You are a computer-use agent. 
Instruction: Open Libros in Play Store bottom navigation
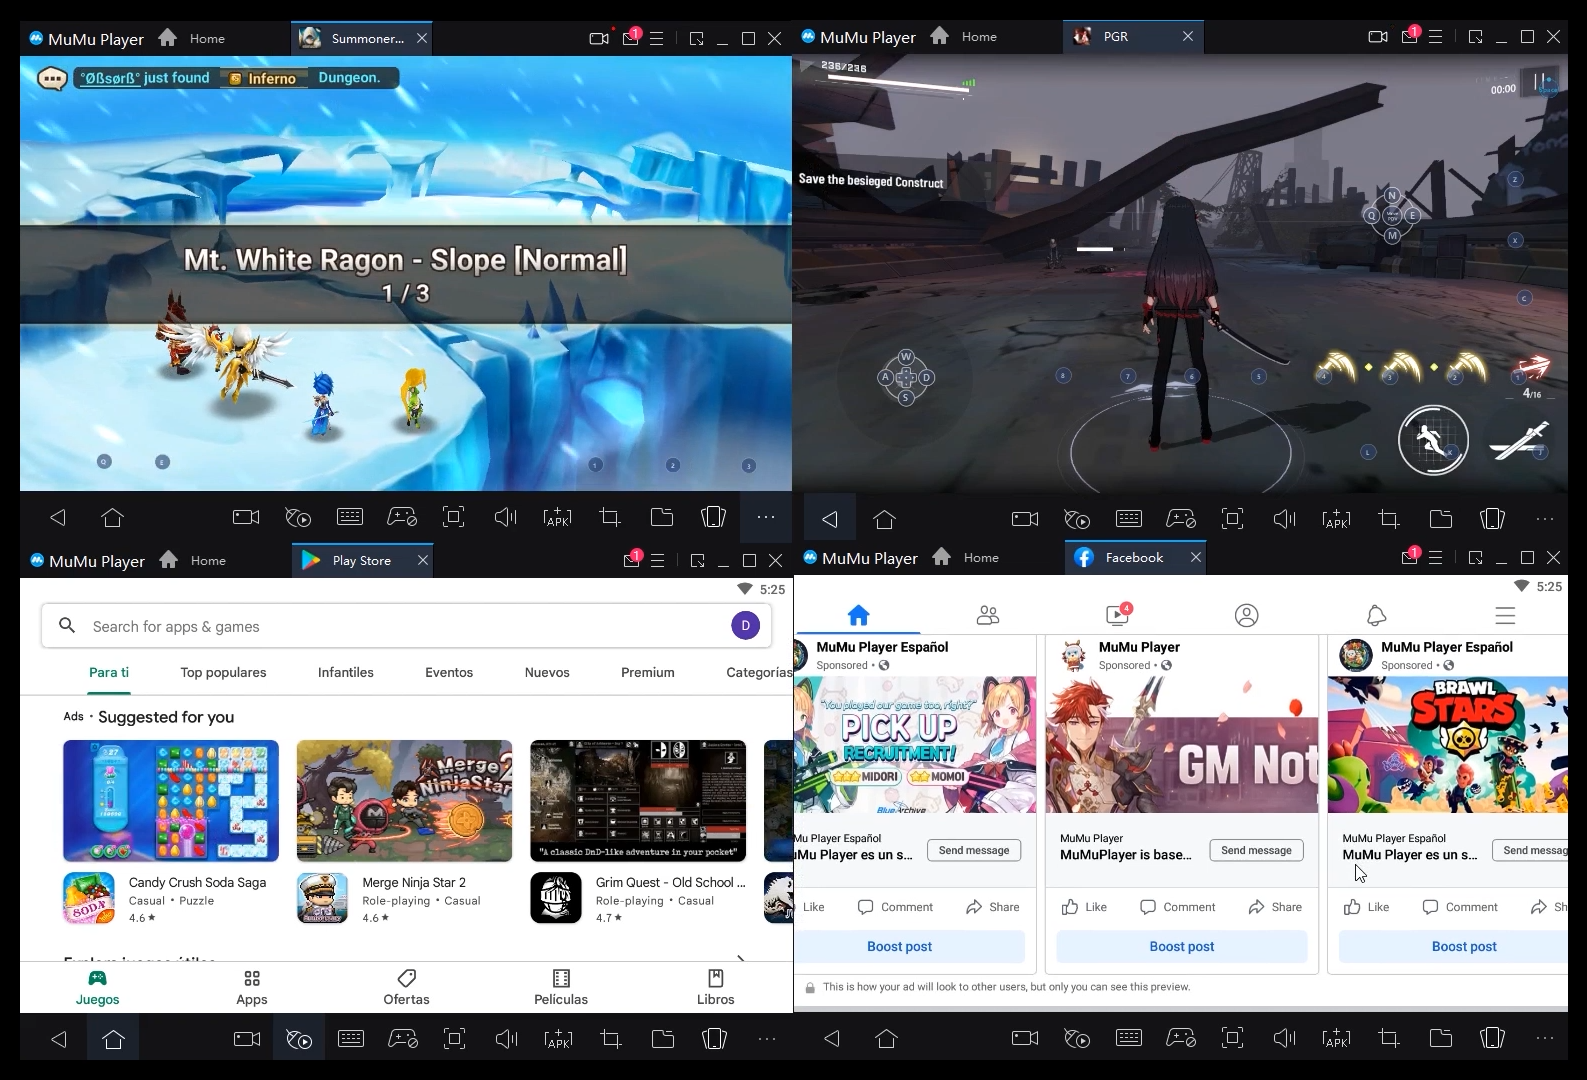[716, 987]
